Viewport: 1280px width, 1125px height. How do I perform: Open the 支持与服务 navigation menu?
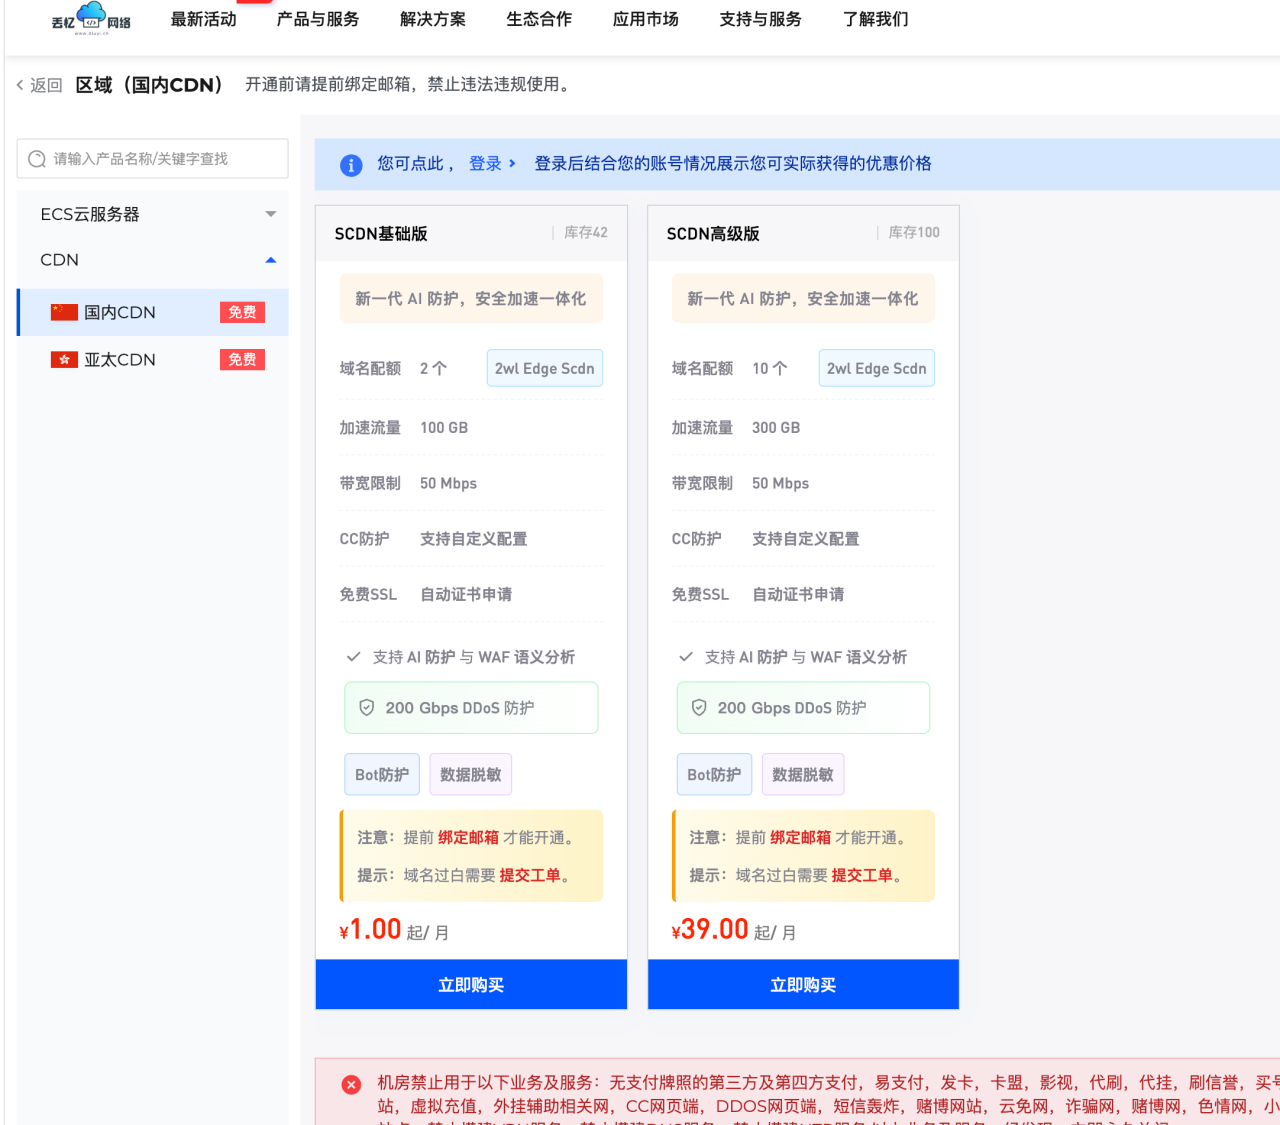point(760,19)
